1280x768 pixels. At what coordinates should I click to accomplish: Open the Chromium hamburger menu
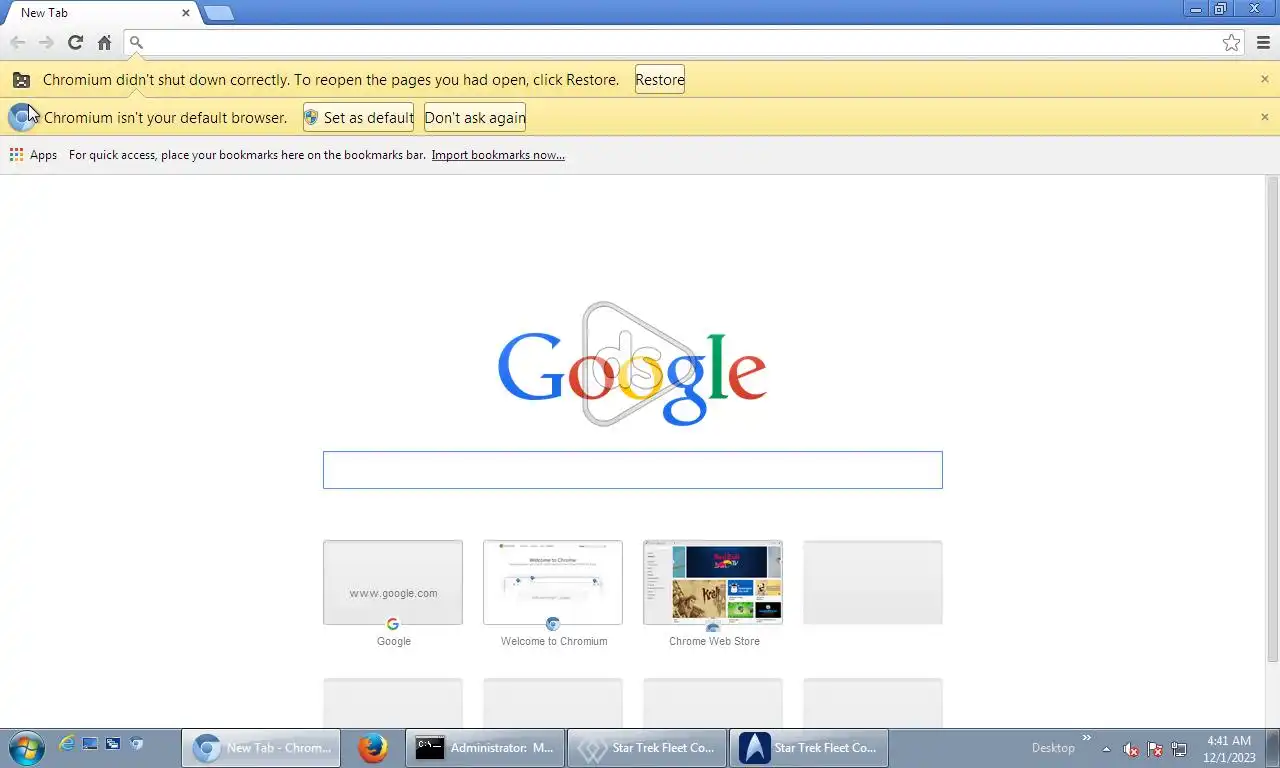coord(1263,42)
